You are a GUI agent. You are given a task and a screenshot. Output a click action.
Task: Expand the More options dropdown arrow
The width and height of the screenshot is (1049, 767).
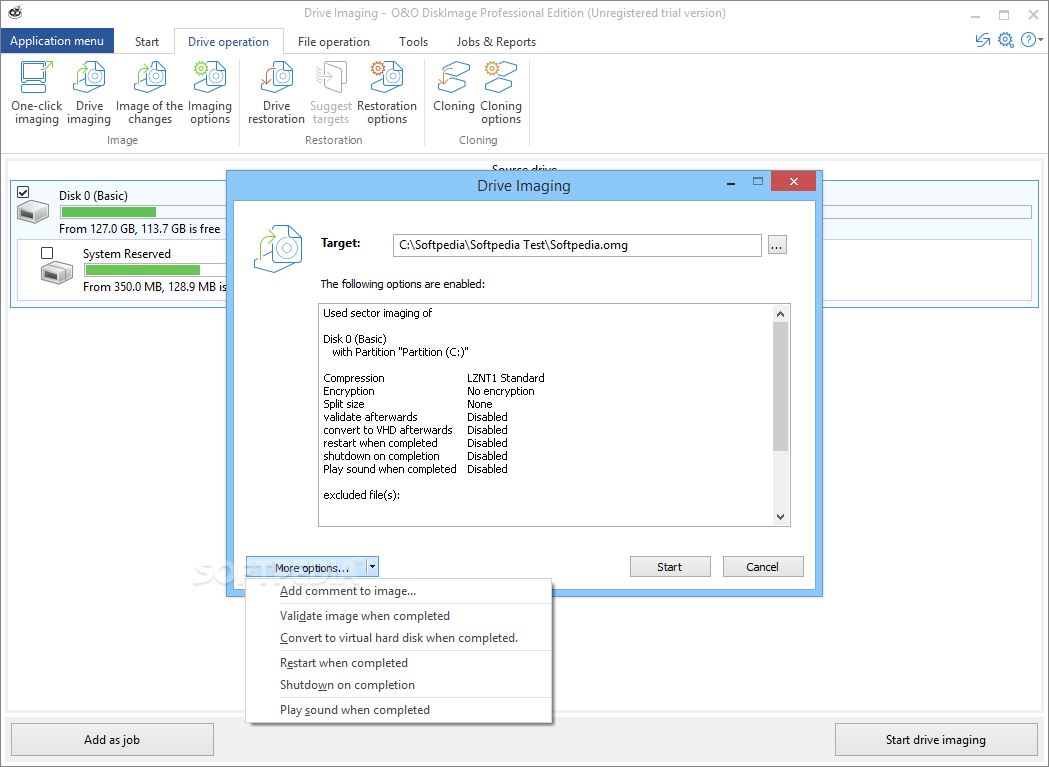click(373, 567)
